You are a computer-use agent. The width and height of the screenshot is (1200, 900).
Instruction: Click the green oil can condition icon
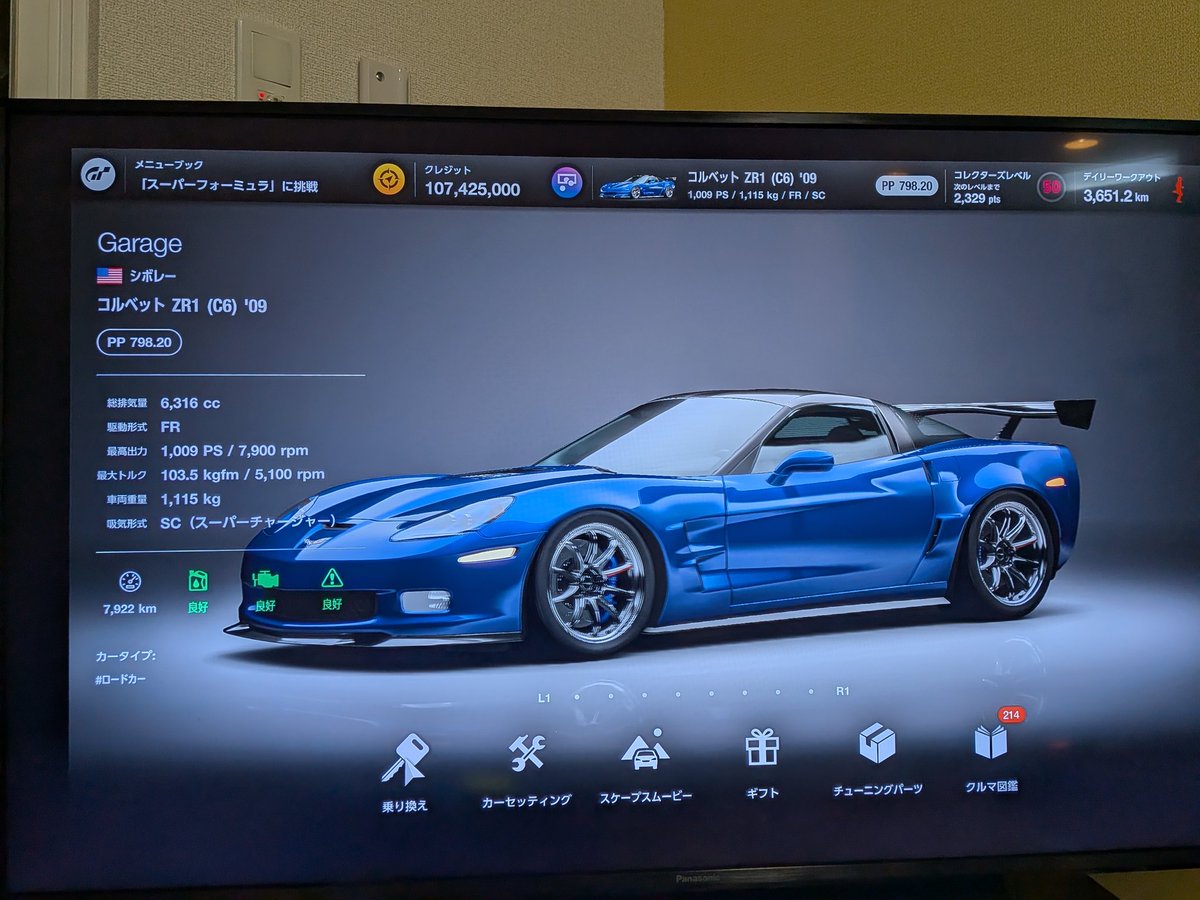point(198,581)
